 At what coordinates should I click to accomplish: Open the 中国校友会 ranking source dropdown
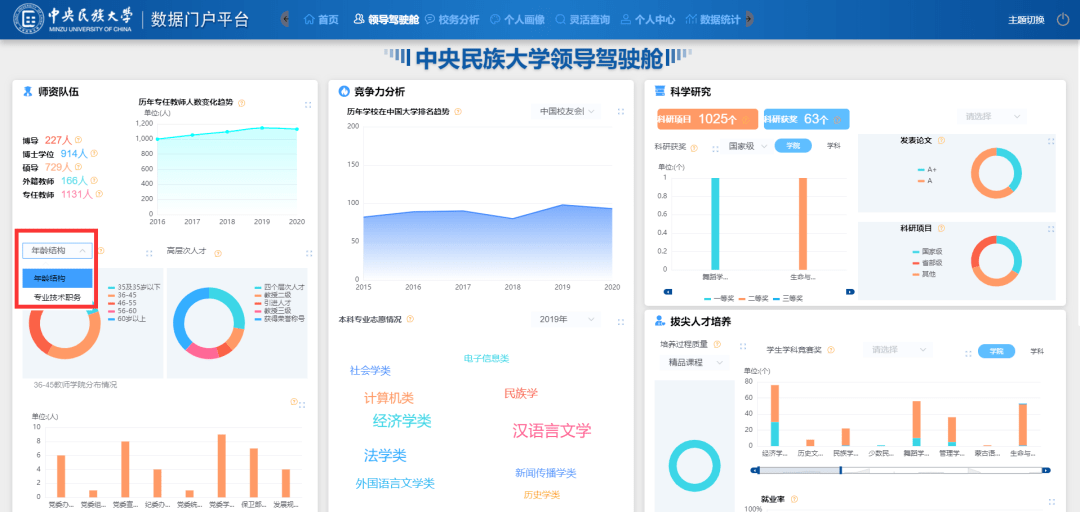pyautogui.click(x=566, y=112)
